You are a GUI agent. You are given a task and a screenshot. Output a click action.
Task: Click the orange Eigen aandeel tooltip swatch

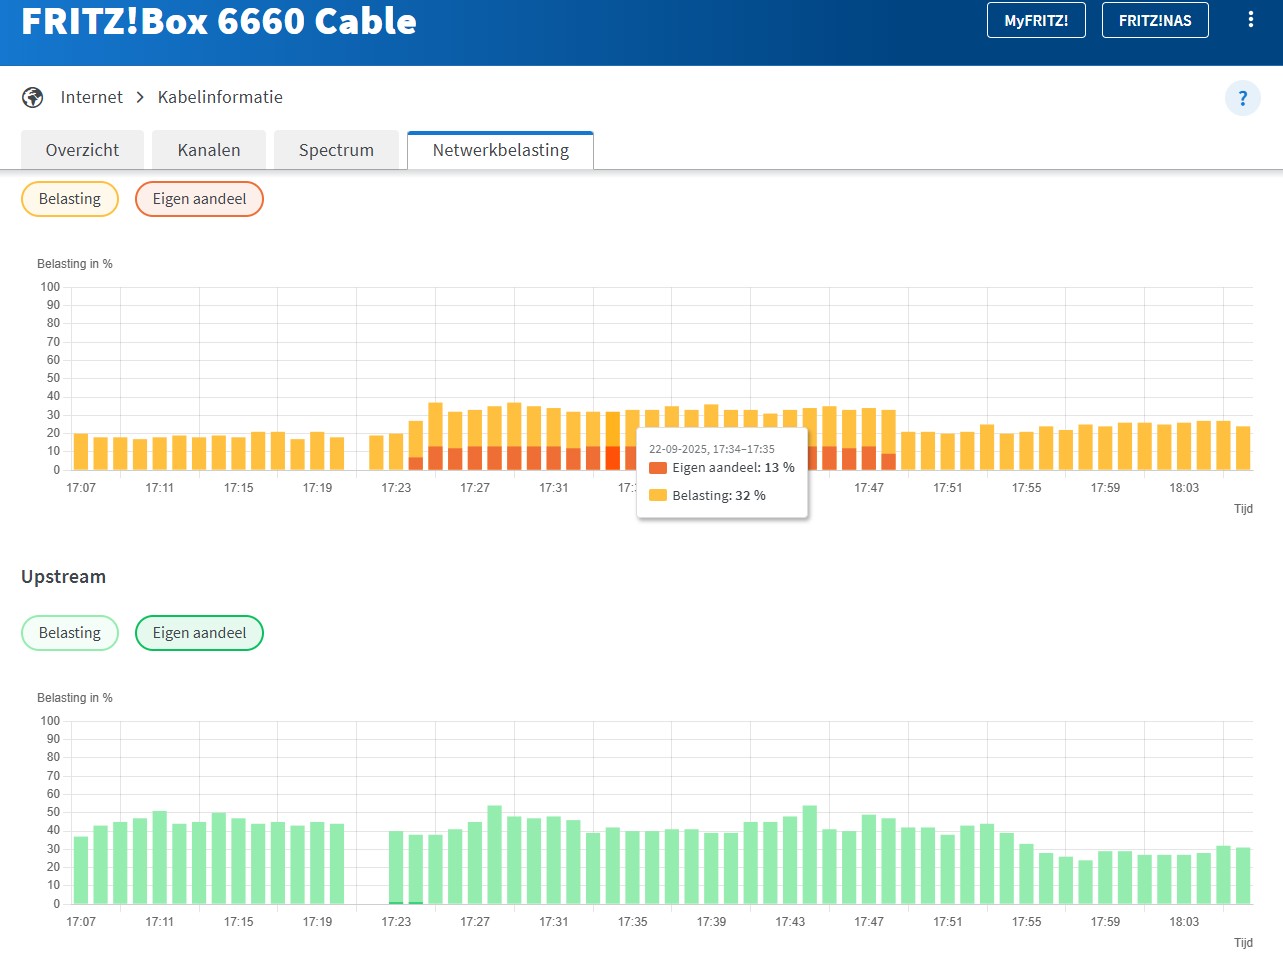658,468
